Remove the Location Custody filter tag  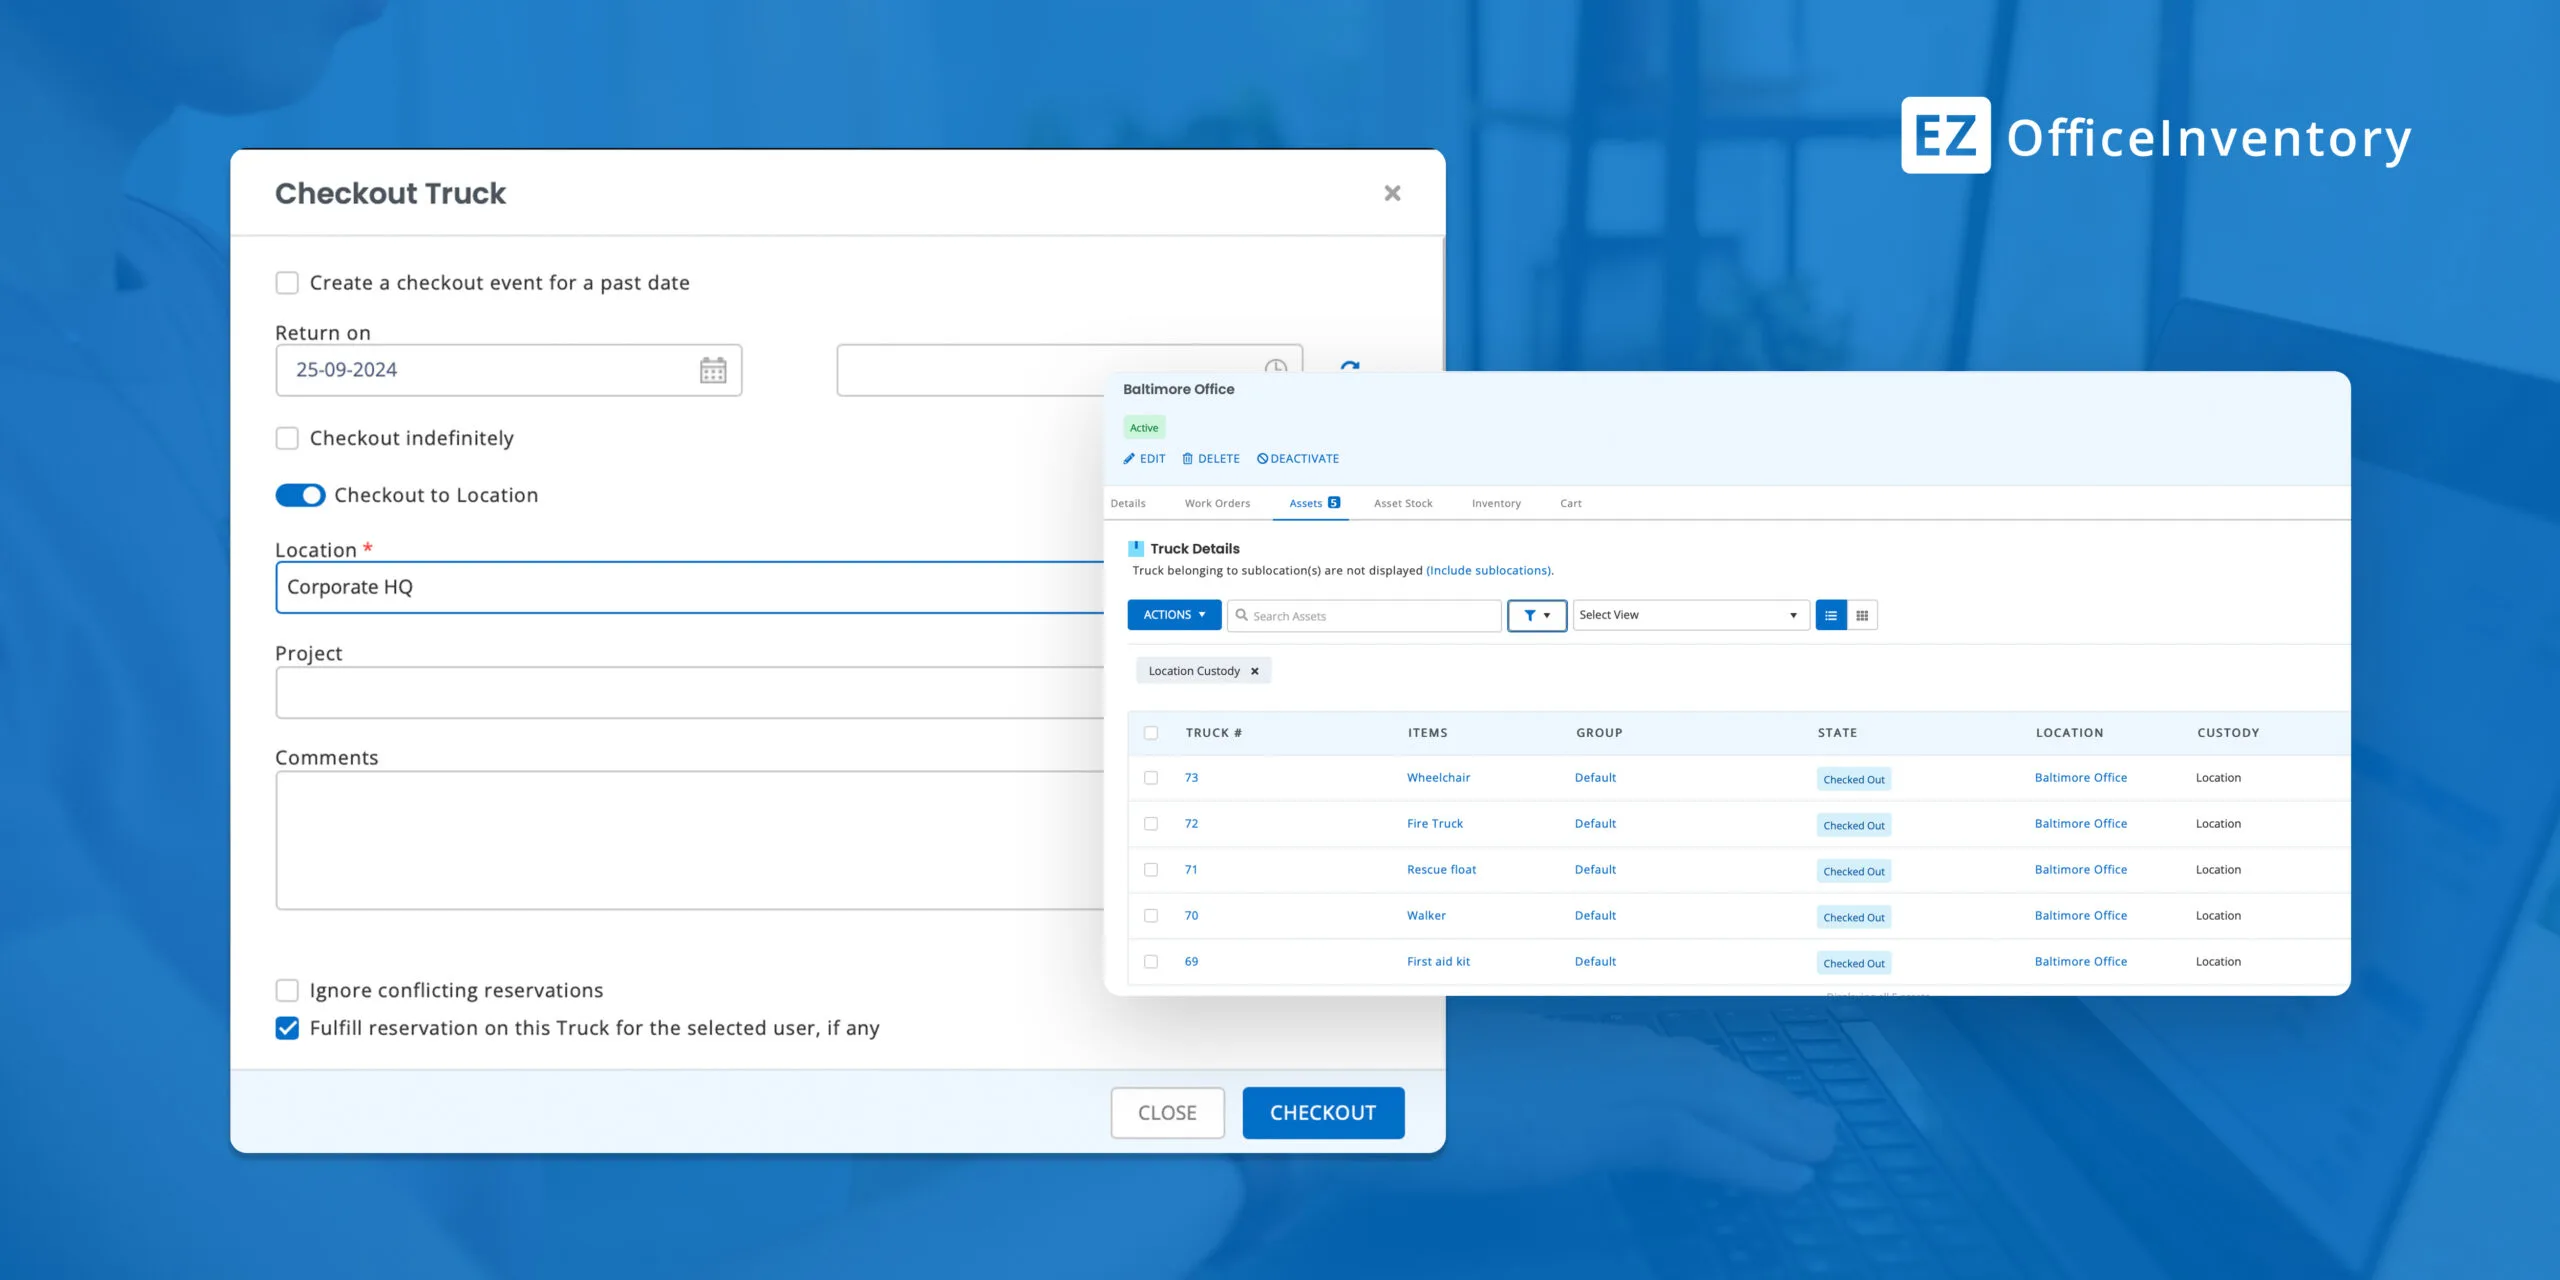click(1255, 671)
